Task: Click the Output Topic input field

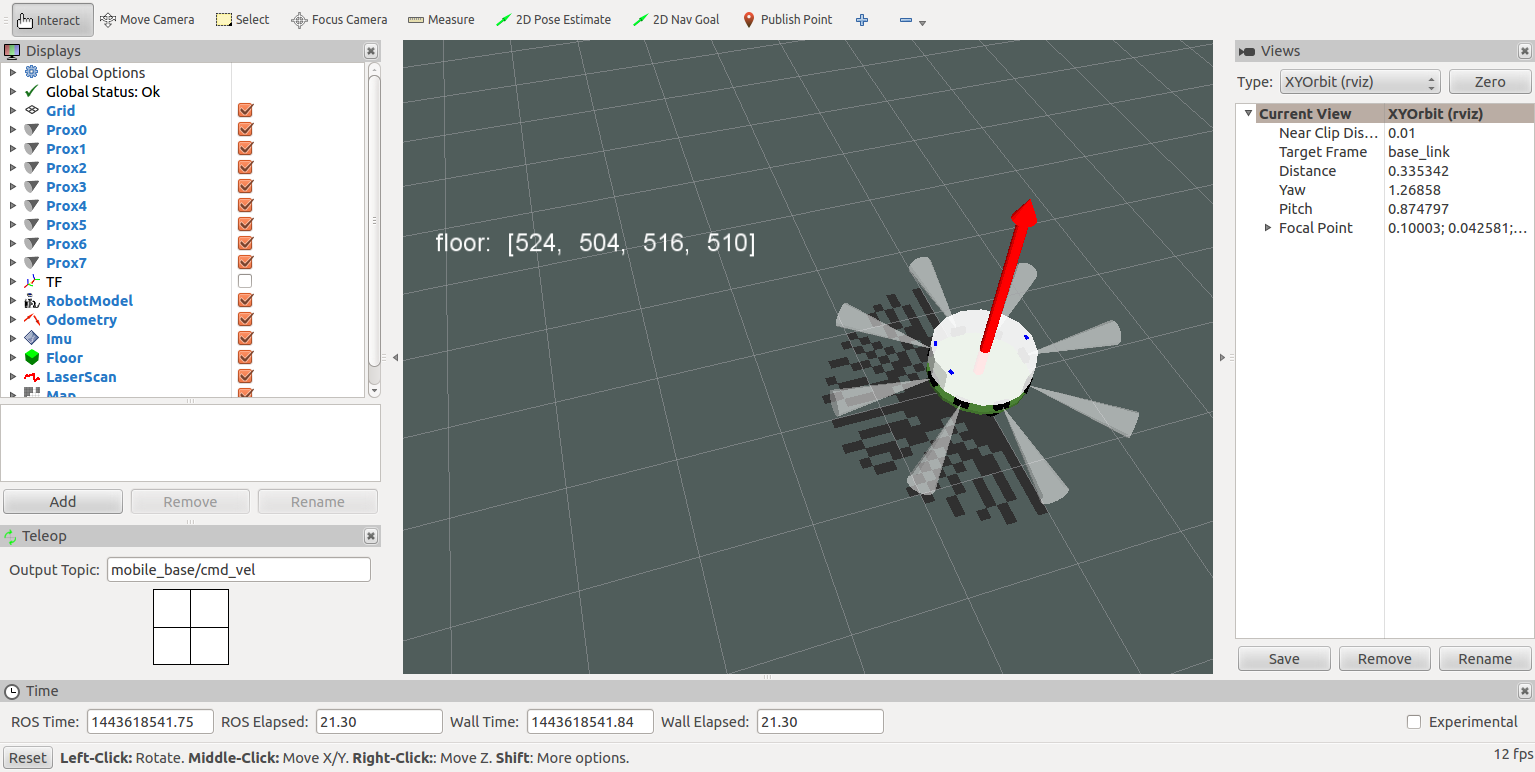Action: (238, 570)
